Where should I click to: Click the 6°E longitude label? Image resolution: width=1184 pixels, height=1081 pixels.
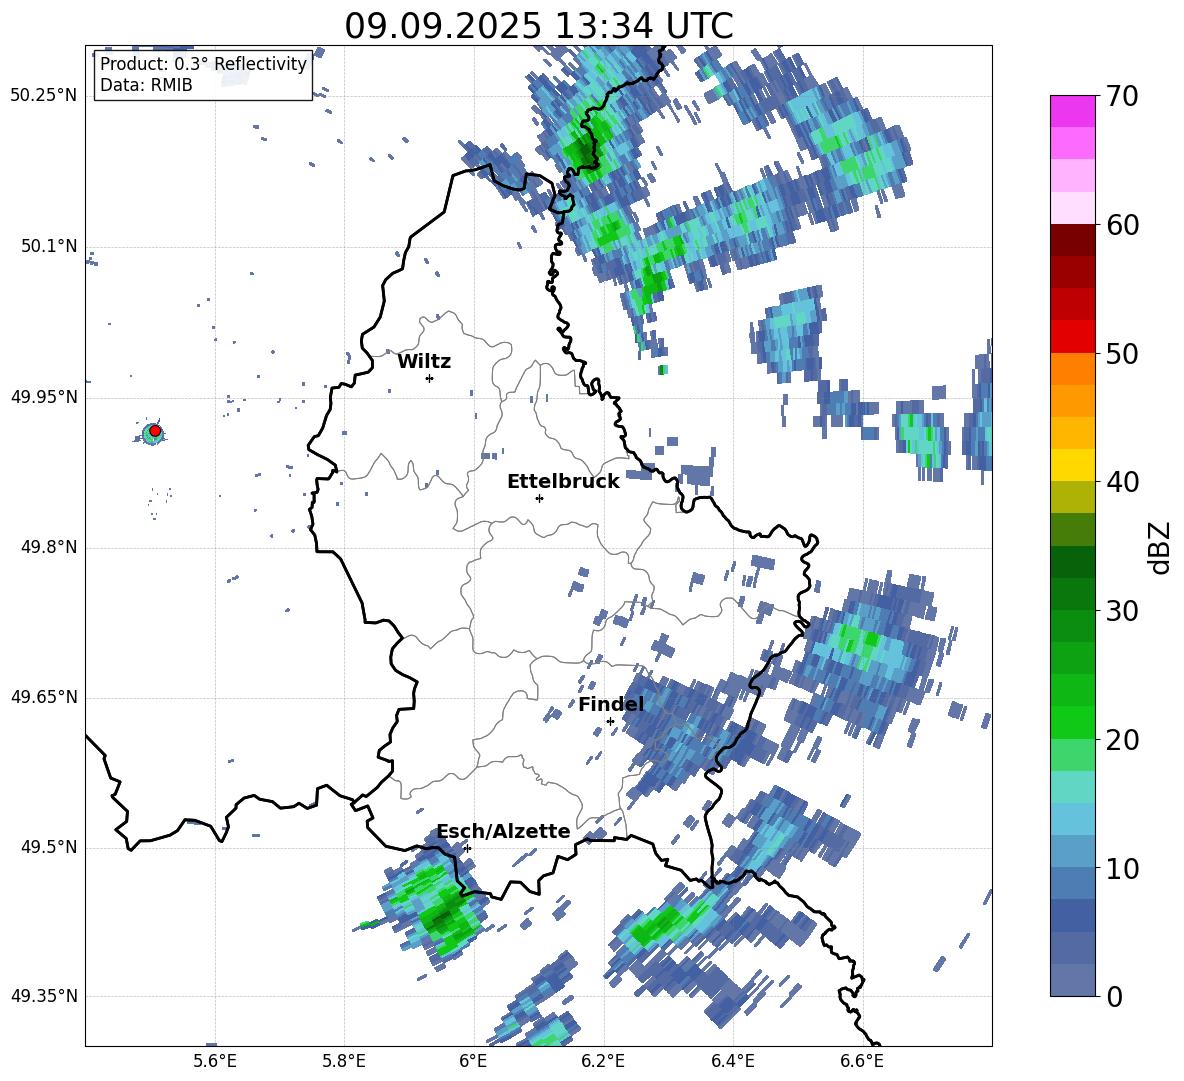pyautogui.click(x=473, y=1061)
